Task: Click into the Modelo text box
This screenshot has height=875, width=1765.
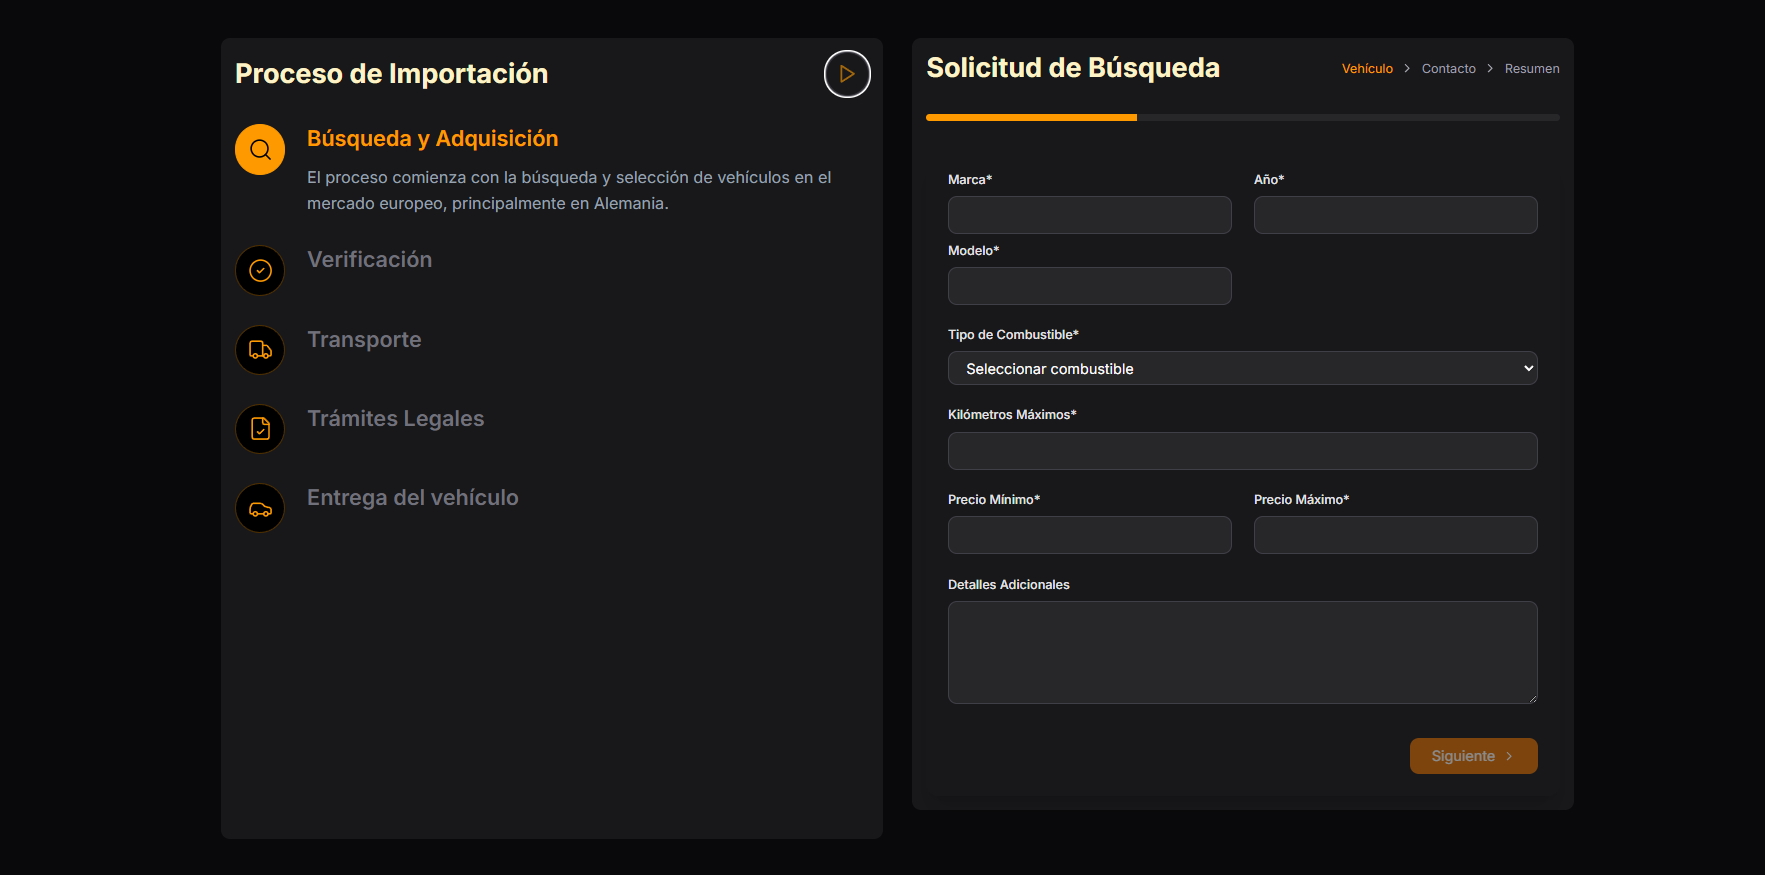Action: [x=1089, y=286]
